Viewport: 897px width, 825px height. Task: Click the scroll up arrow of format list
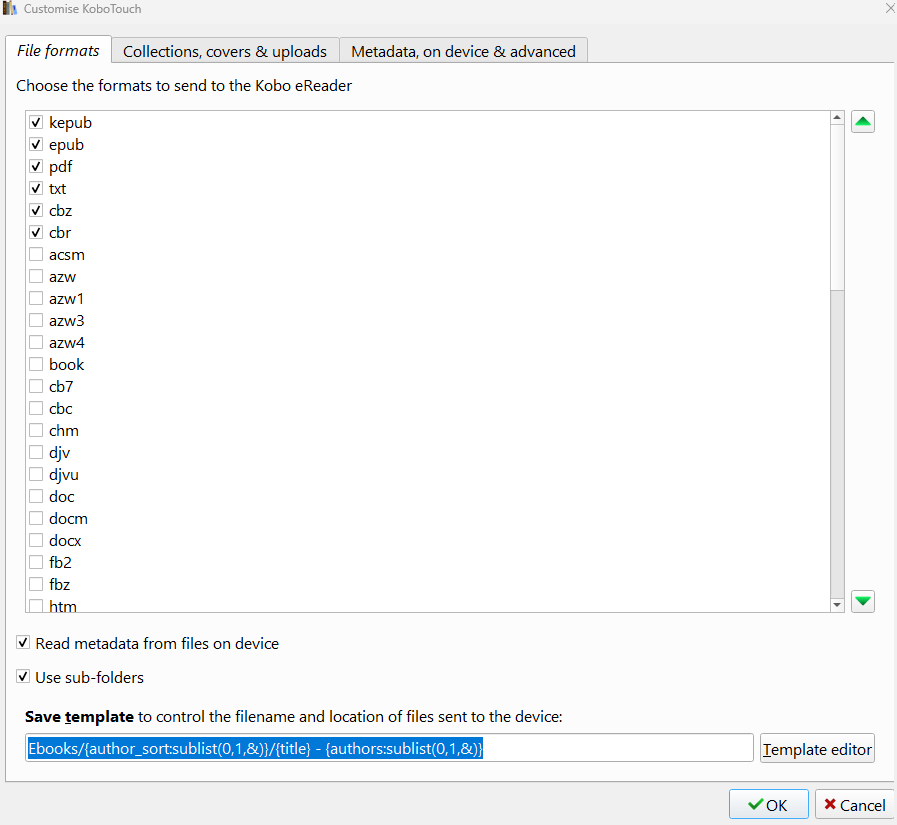point(837,117)
